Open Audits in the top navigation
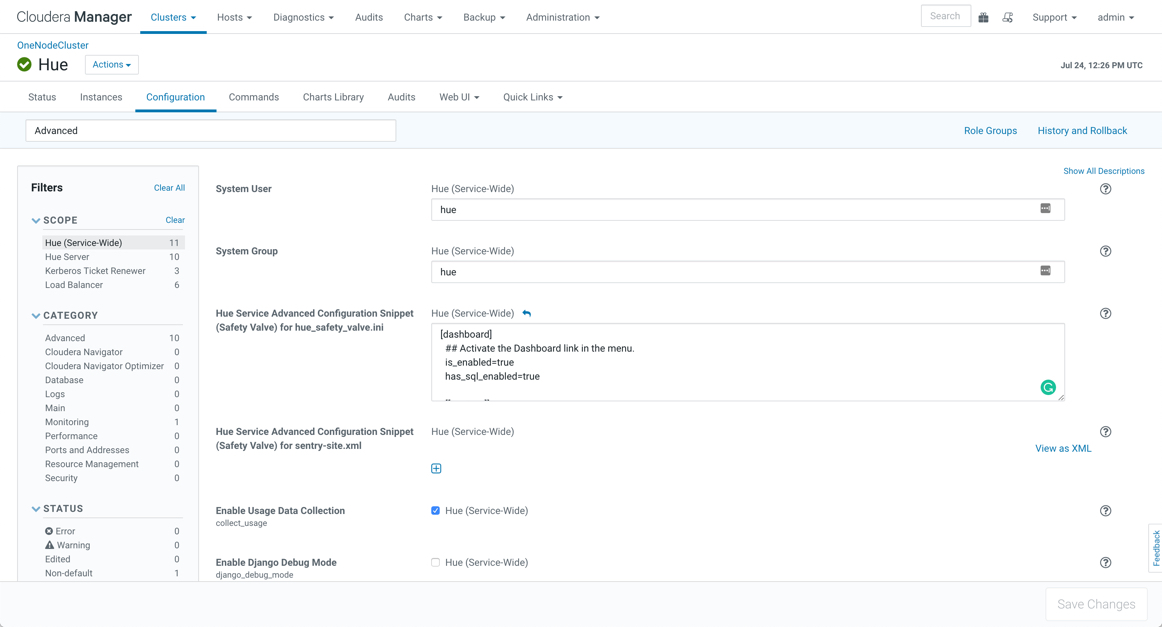 point(369,17)
